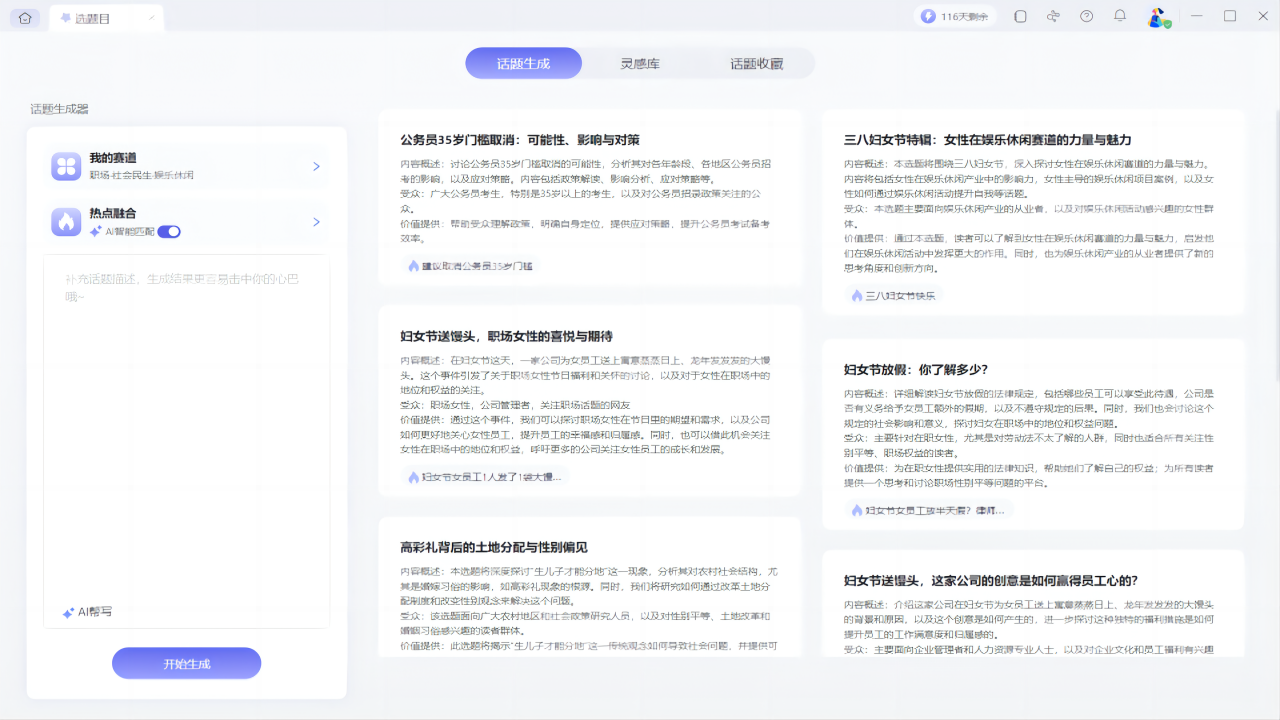
Task: Click the 开始生成 button
Action: [186, 663]
